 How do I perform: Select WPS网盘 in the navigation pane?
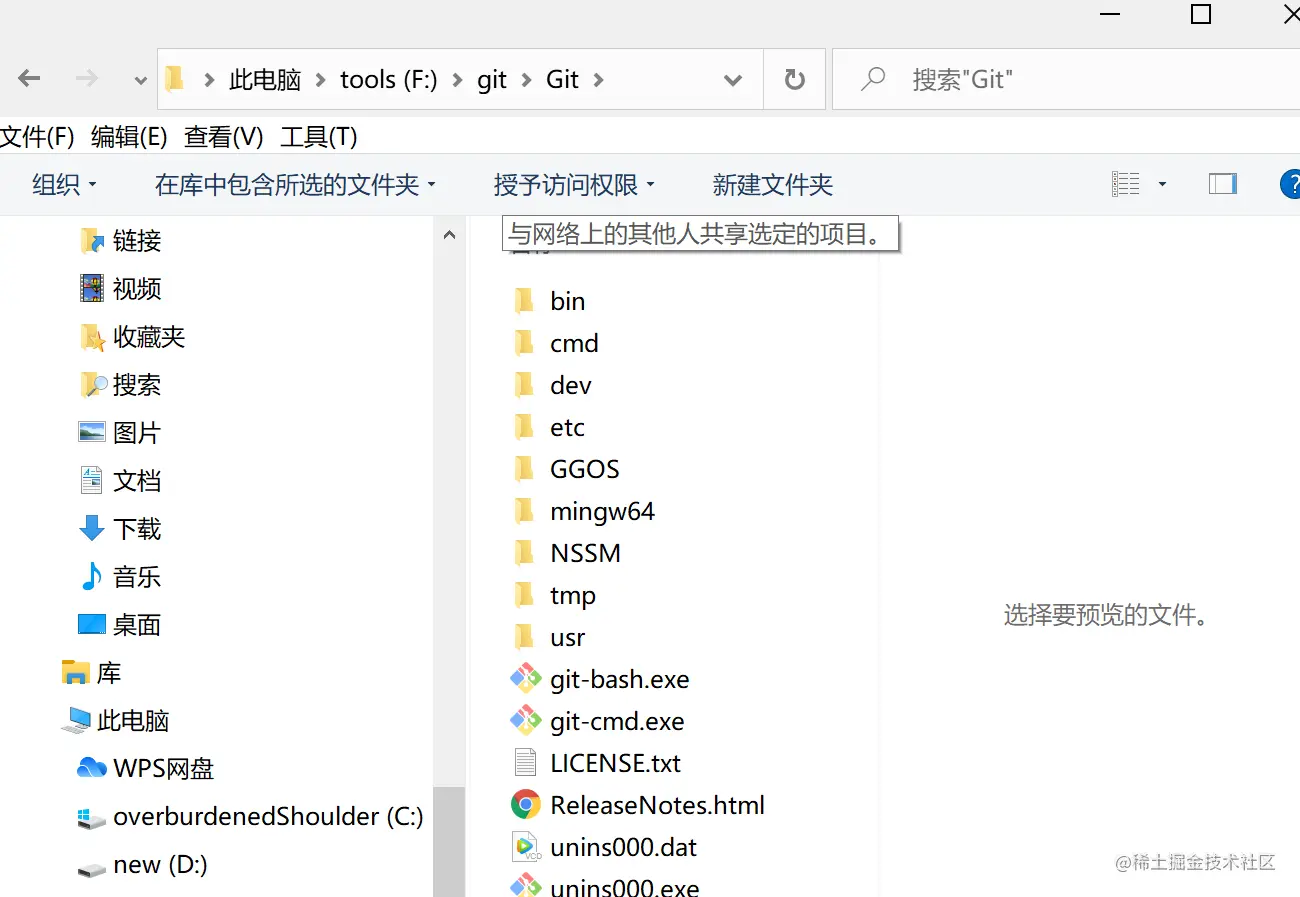tap(146, 768)
